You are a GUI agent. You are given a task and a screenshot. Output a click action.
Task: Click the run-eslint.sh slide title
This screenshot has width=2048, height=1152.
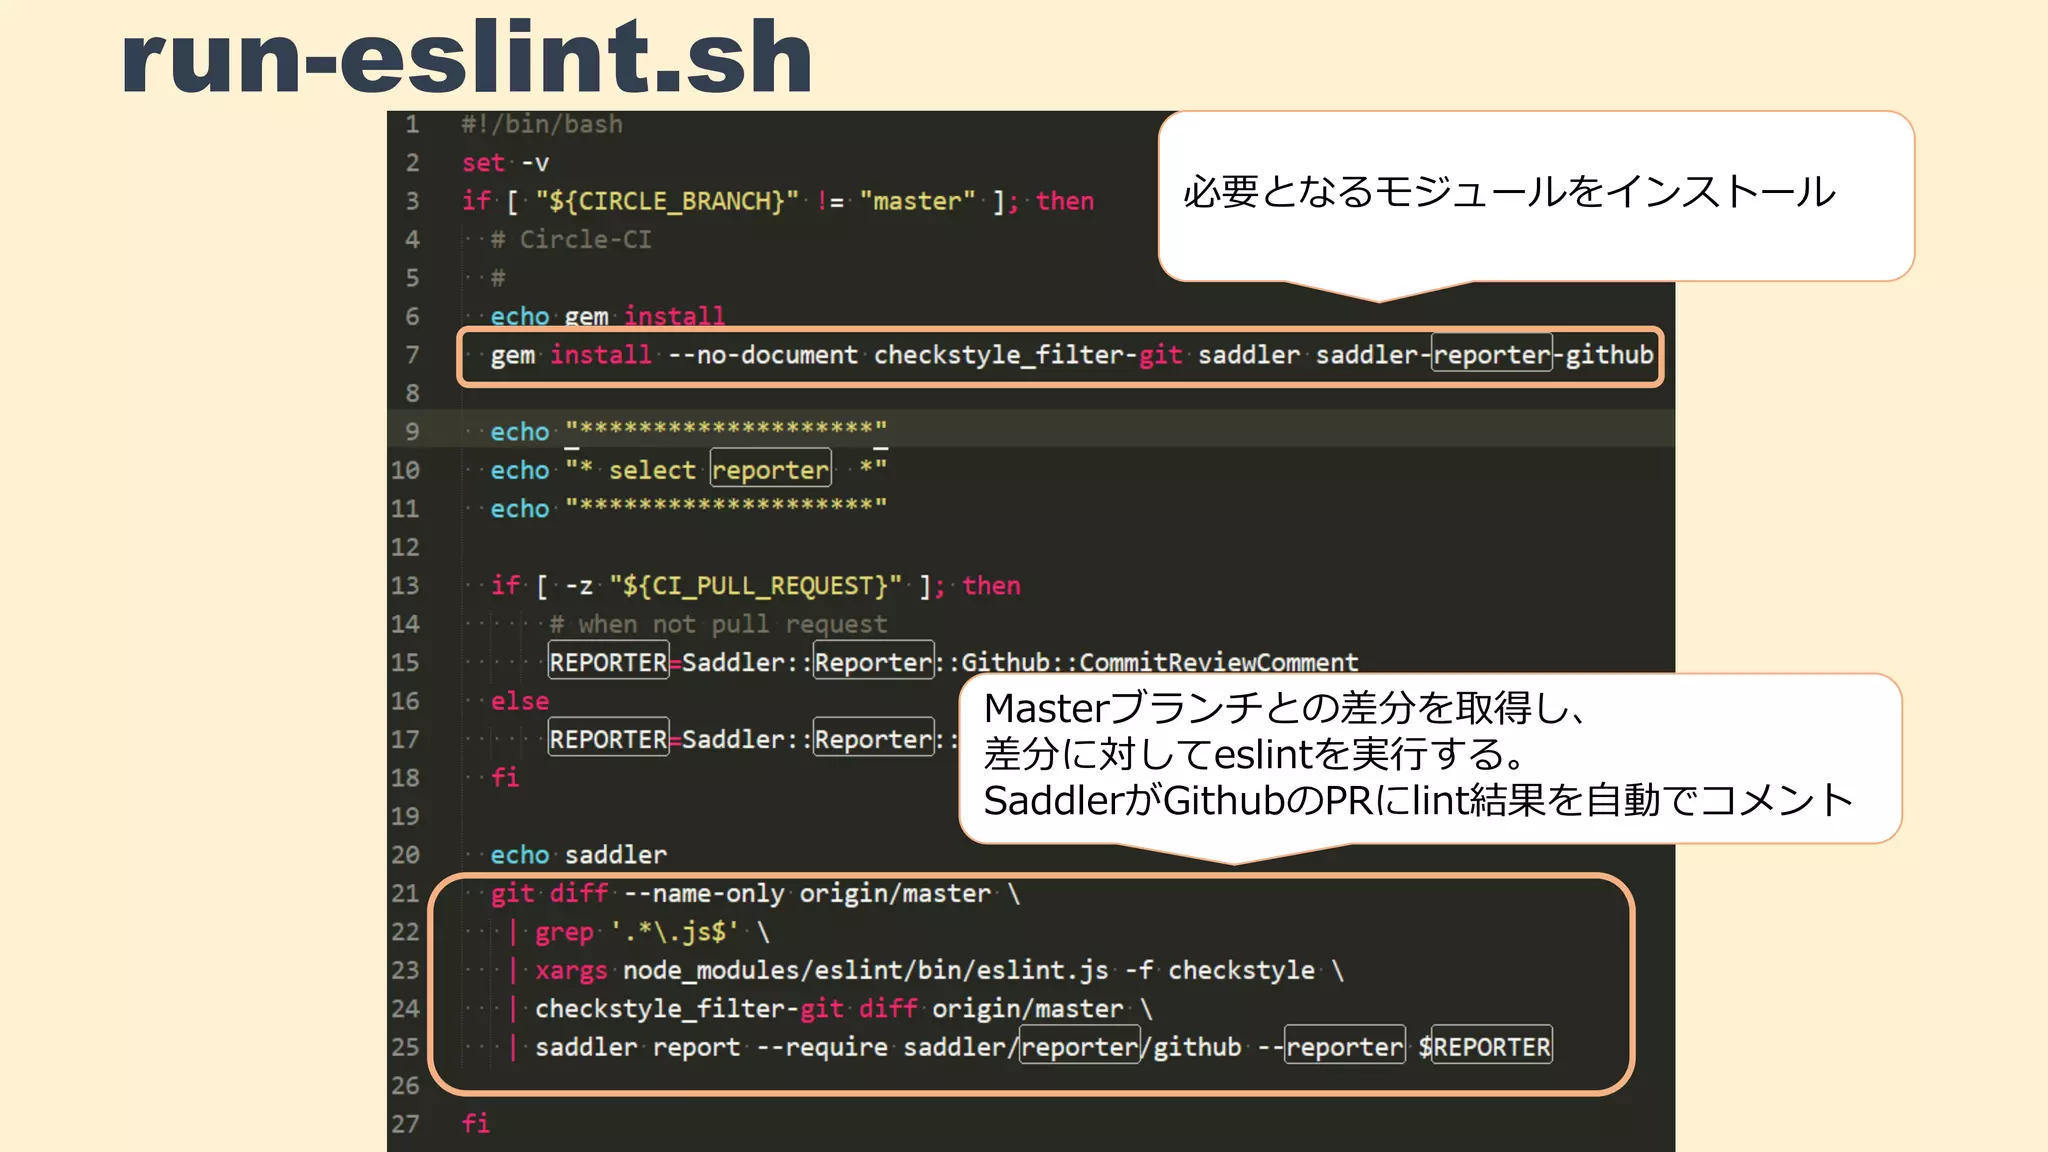coord(466,58)
